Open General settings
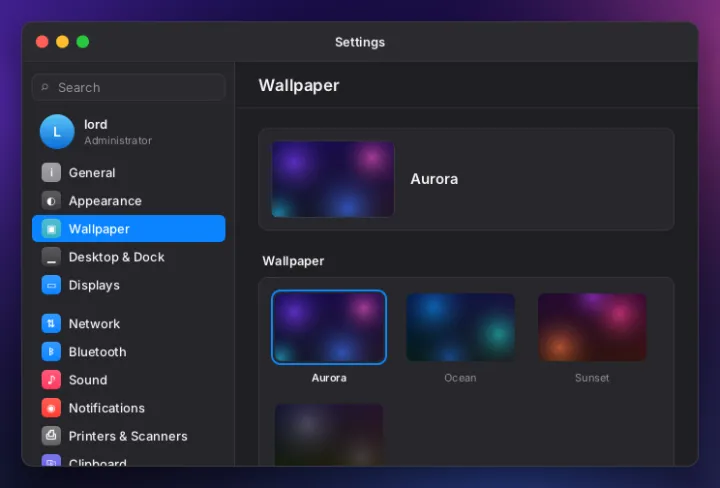Screen dimensions: 720x488 [129, 173]
